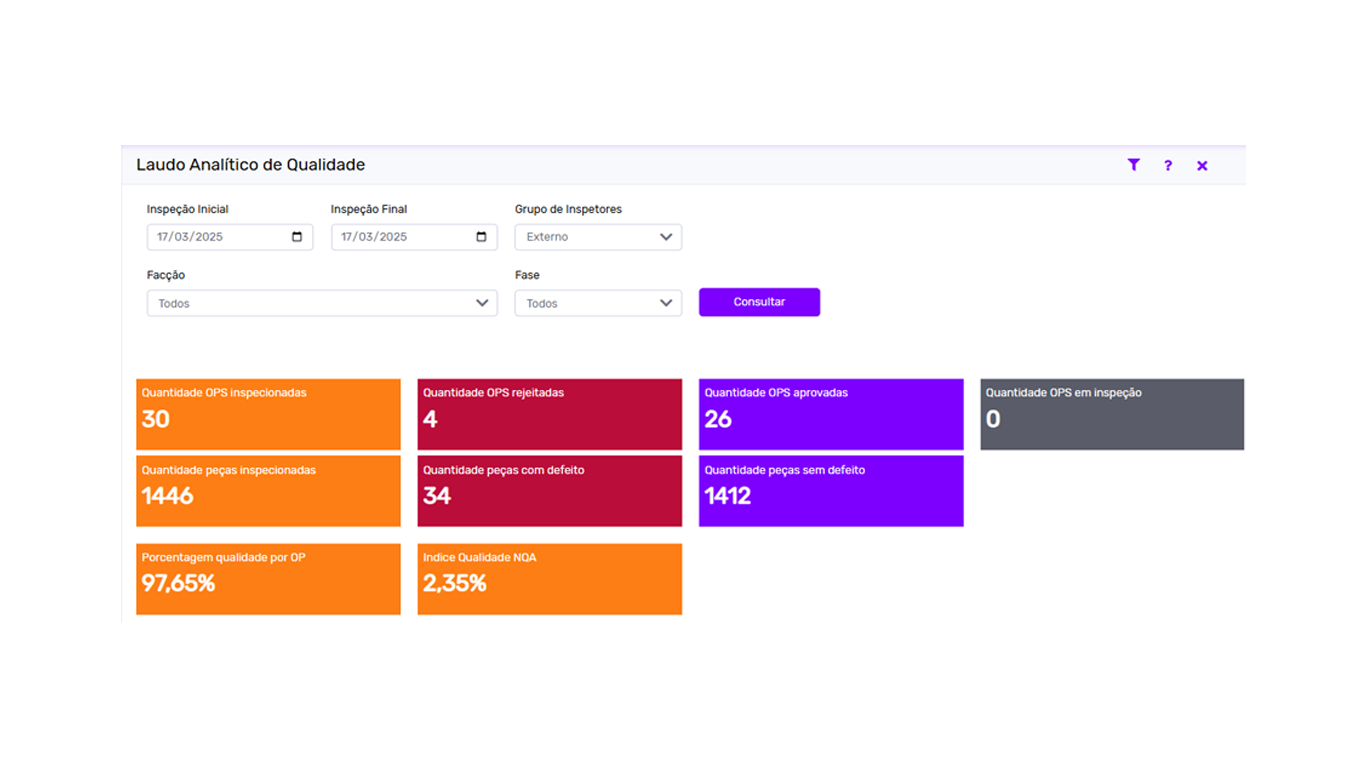This screenshot has height=768, width=1366.
Task: Select the Quantidade OPS rejeitadas card
Action: click(550, 414)
